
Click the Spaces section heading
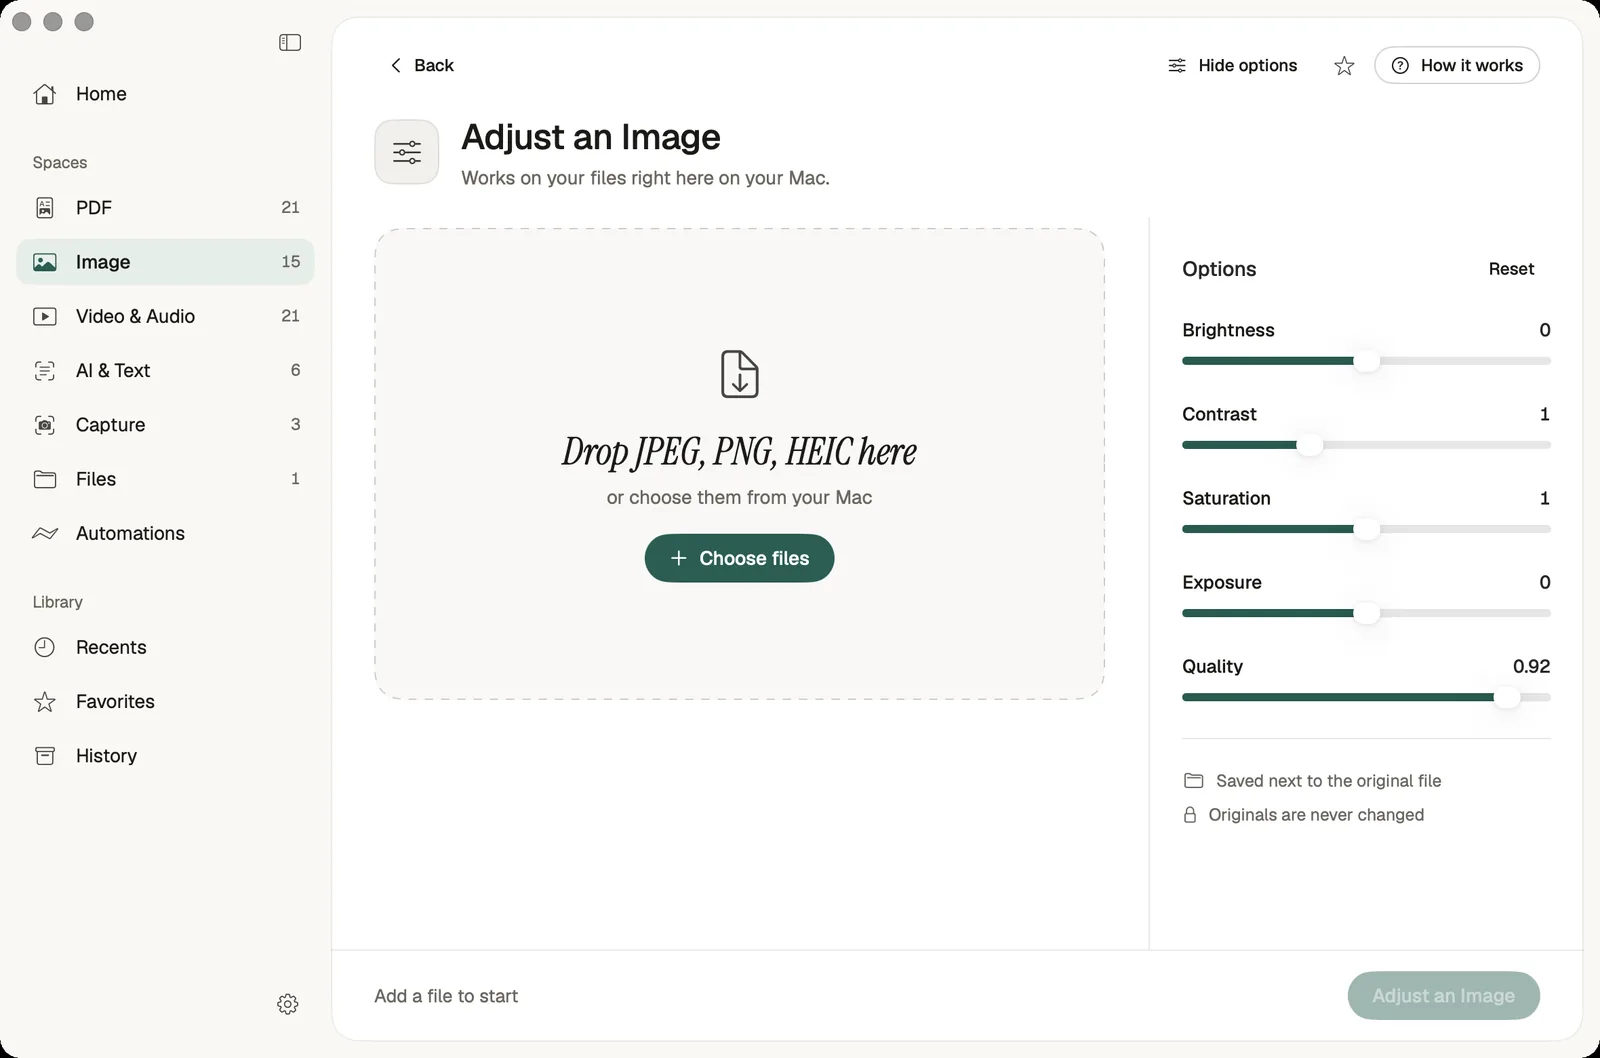(x=60, y=163)
